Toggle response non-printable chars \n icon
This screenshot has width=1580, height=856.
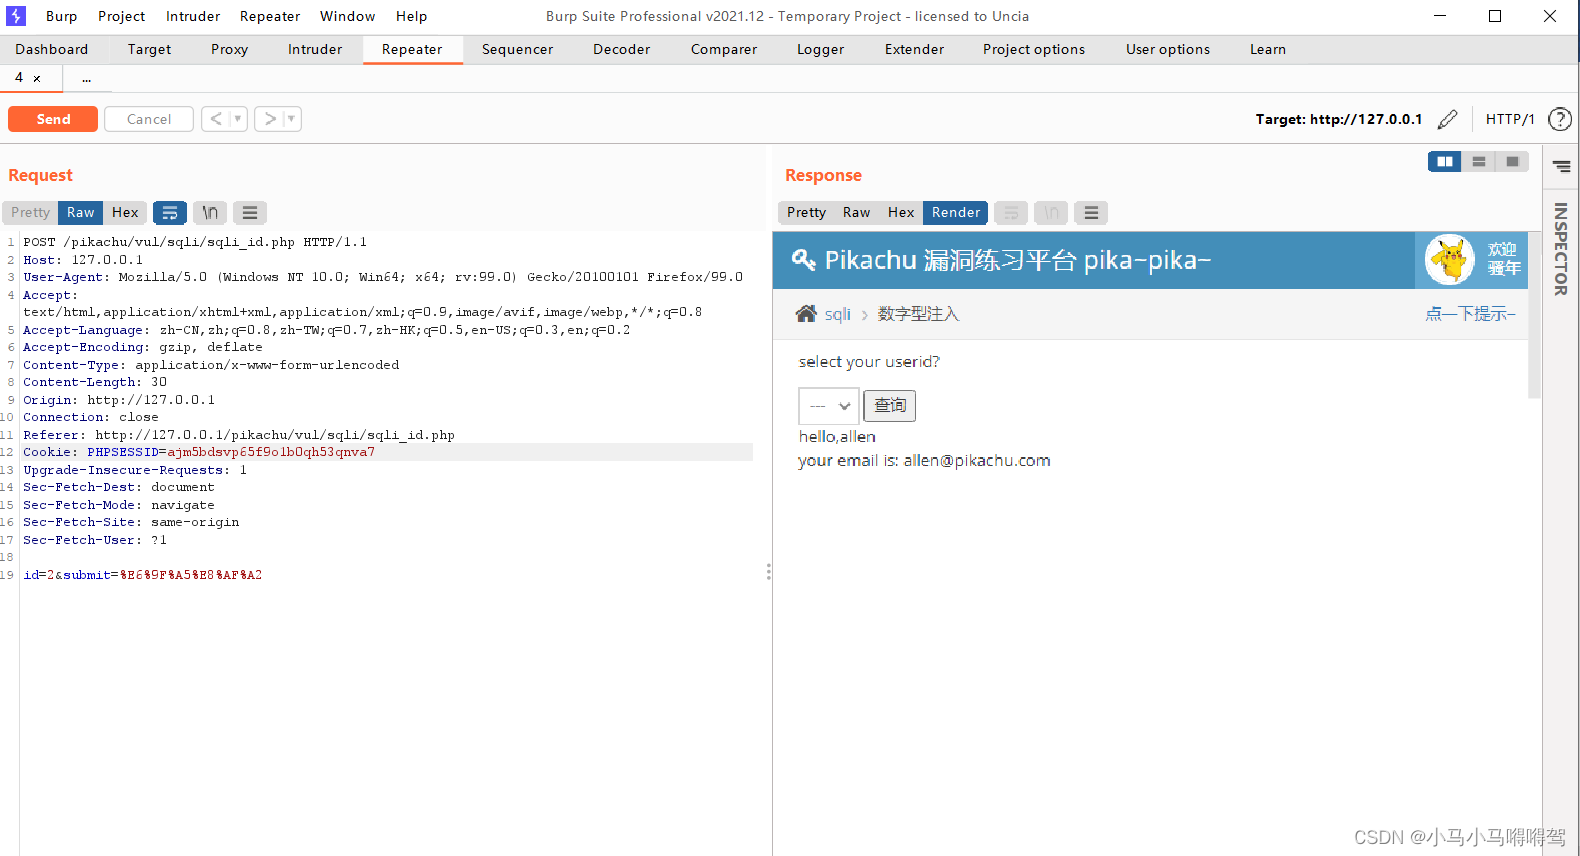coord(1051,213)
